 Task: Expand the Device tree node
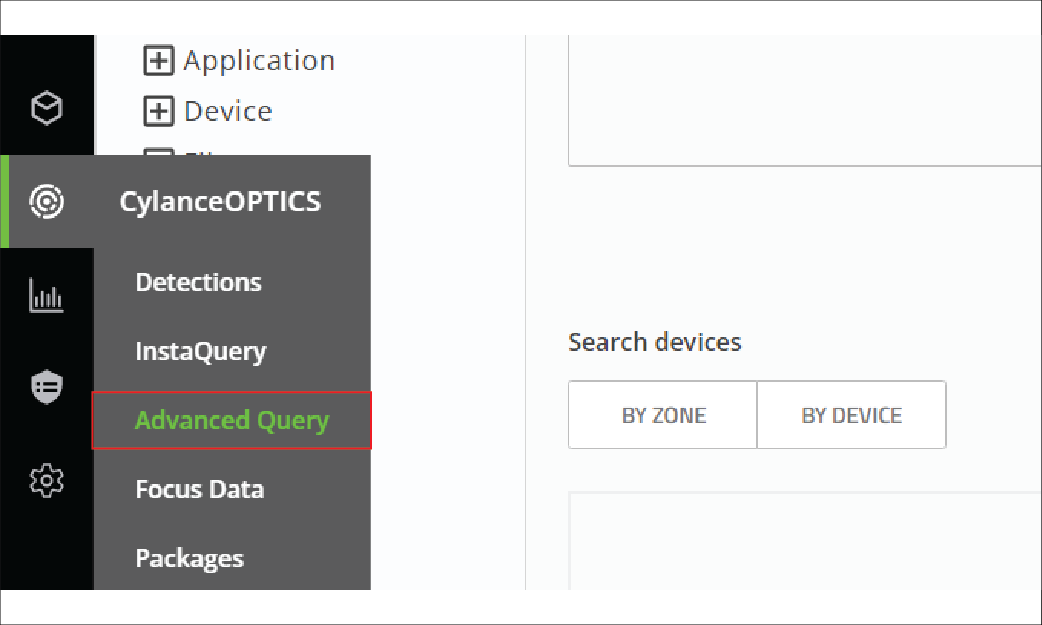click(158, 111)
